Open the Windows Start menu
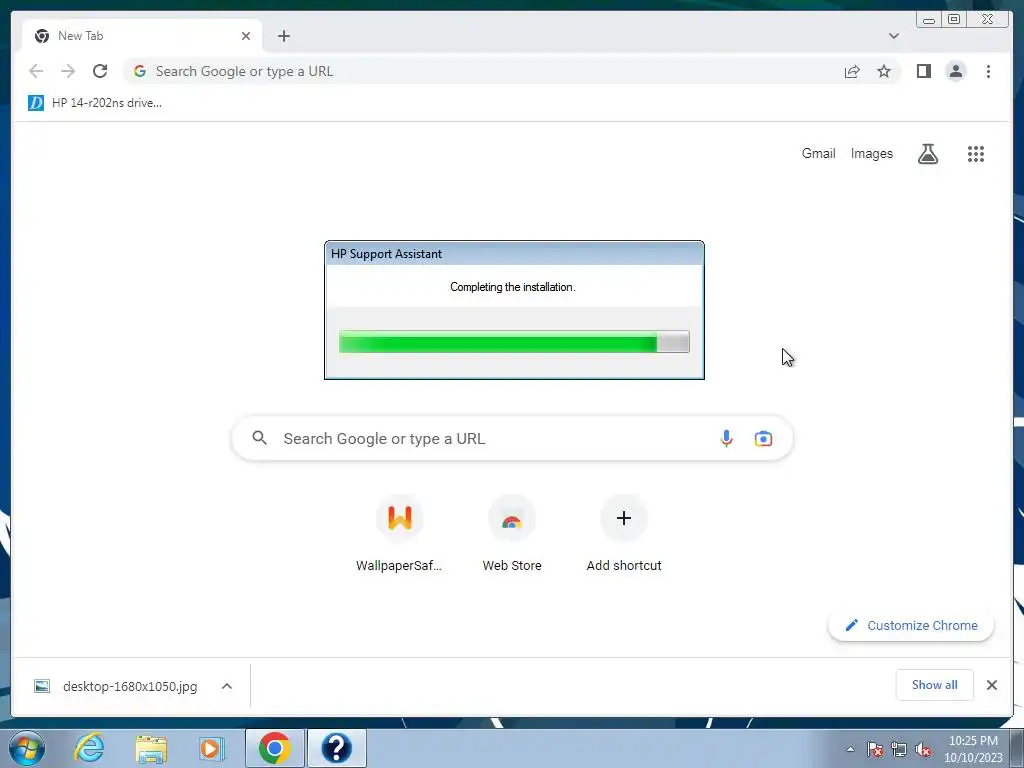 (27, 748)
